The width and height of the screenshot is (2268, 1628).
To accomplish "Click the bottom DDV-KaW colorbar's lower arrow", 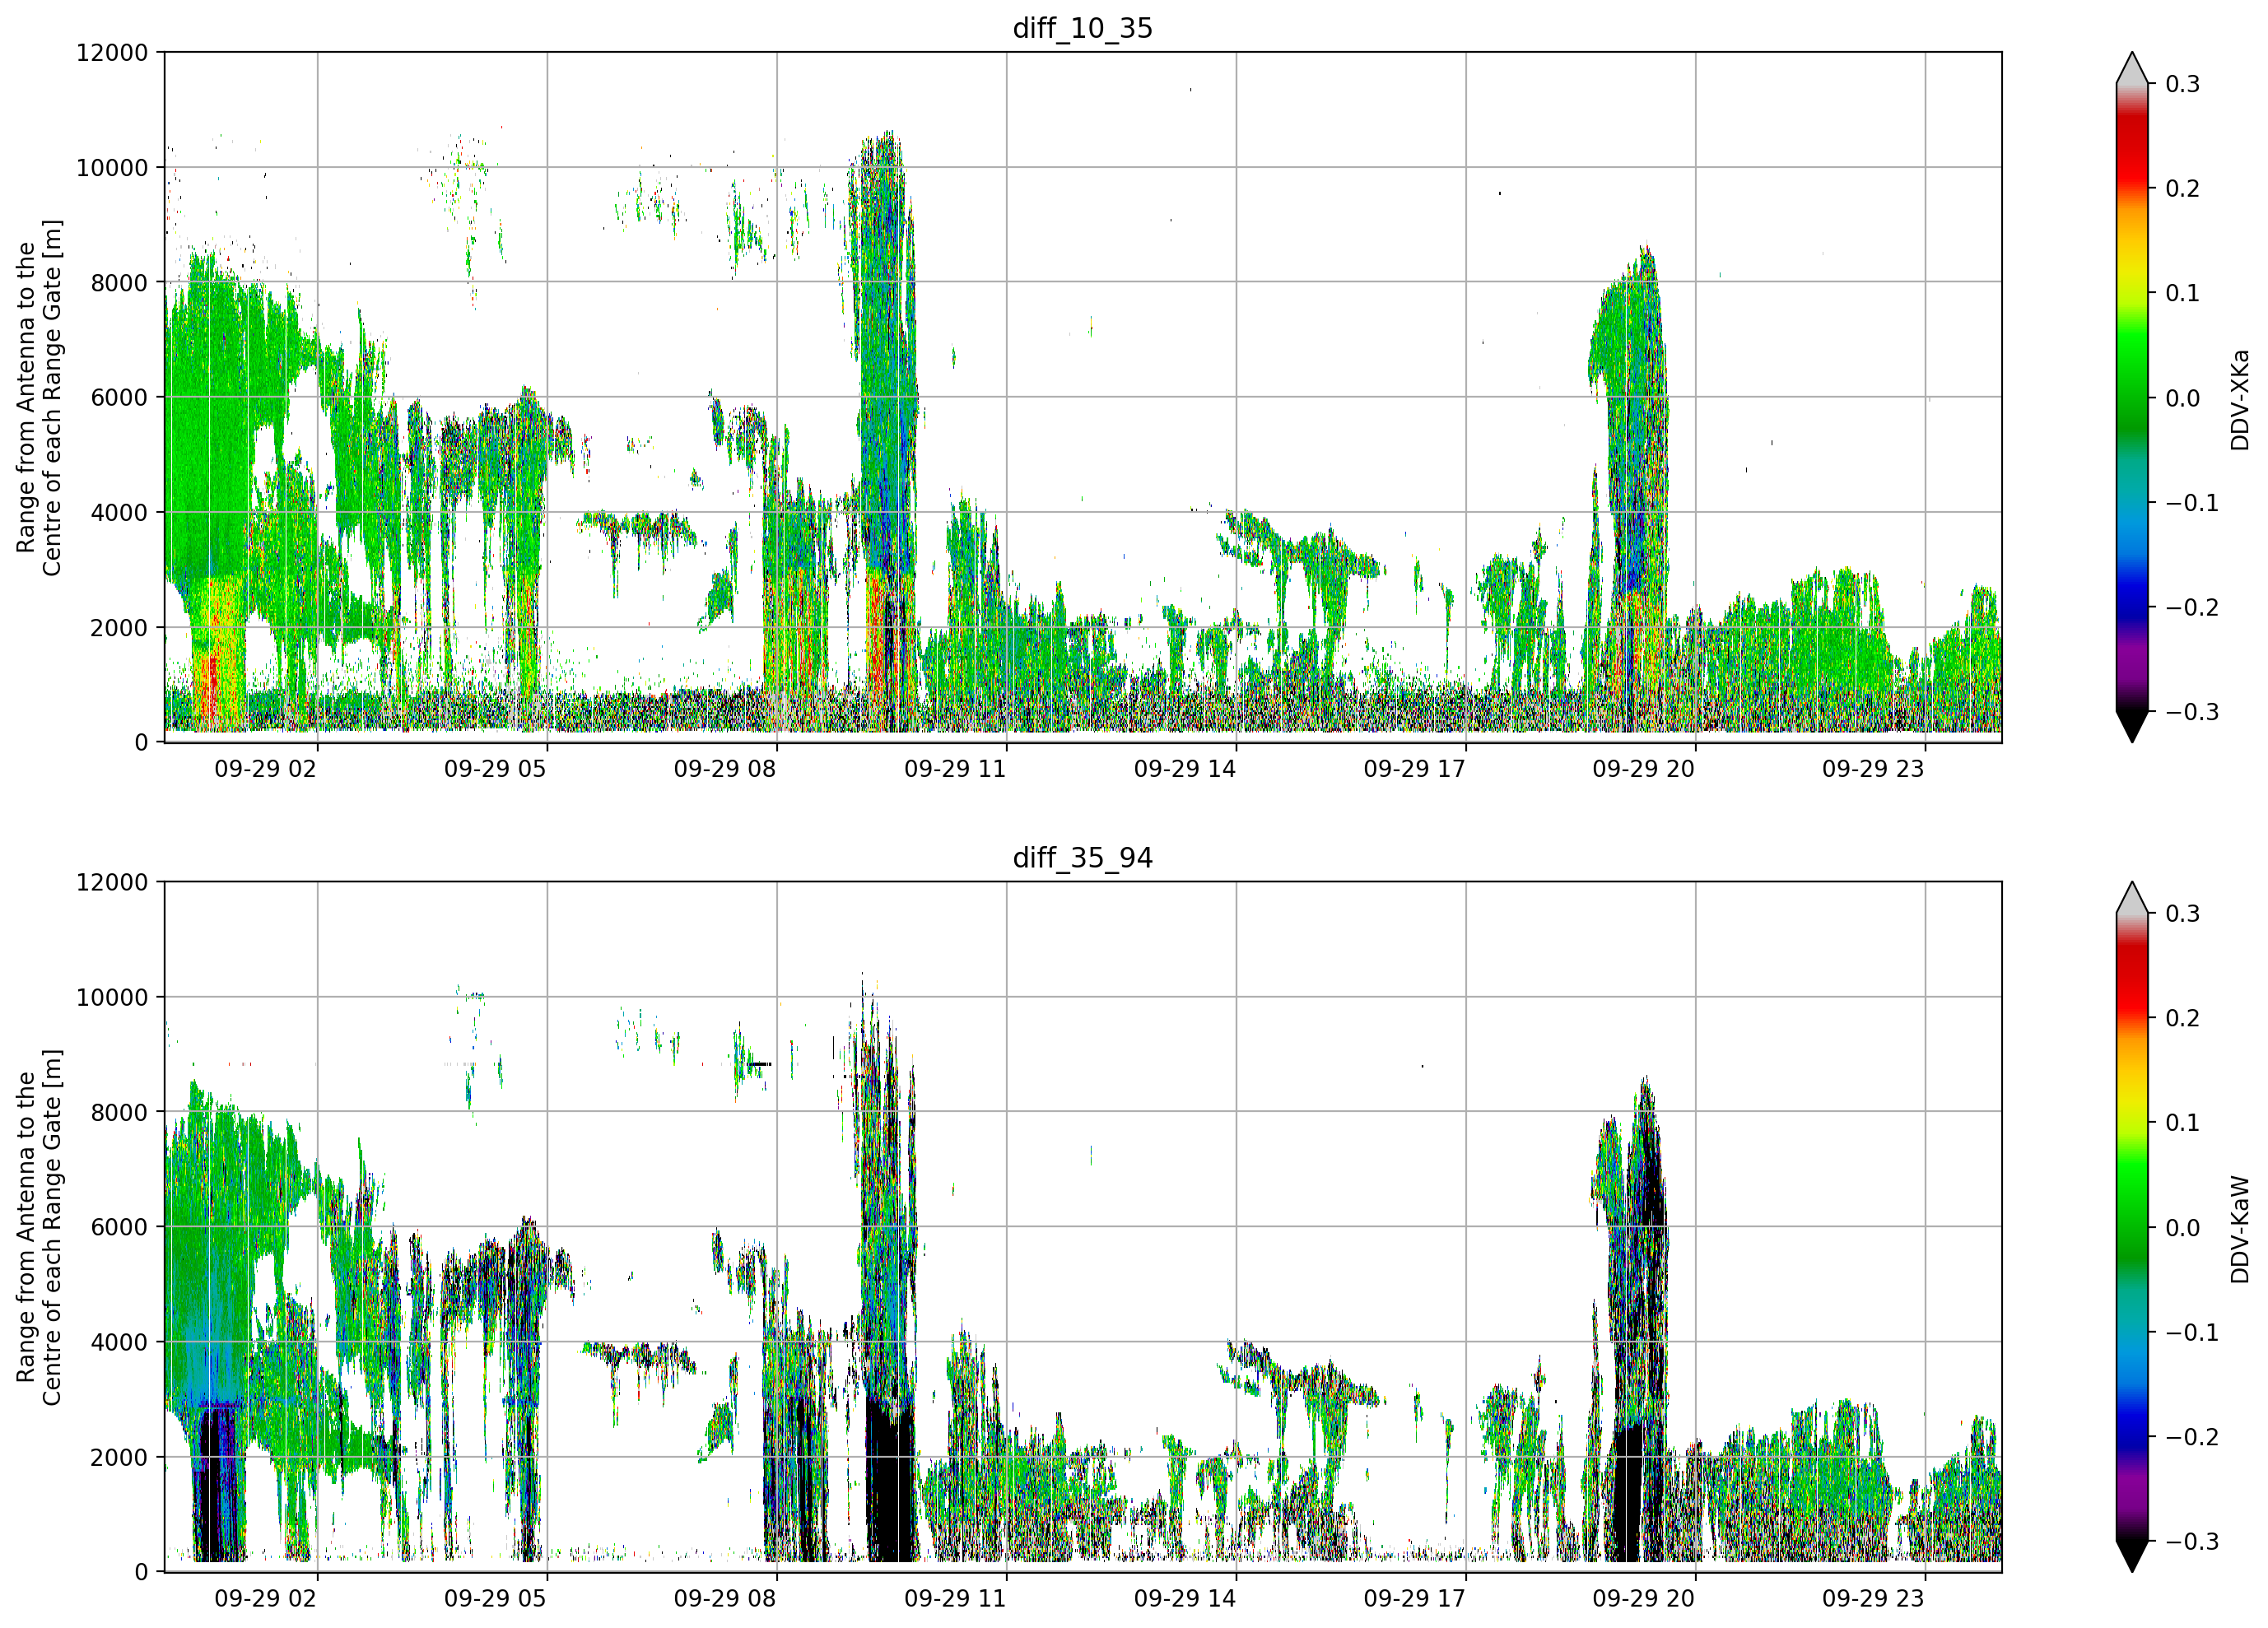I will click(x=2132, y=1556).
